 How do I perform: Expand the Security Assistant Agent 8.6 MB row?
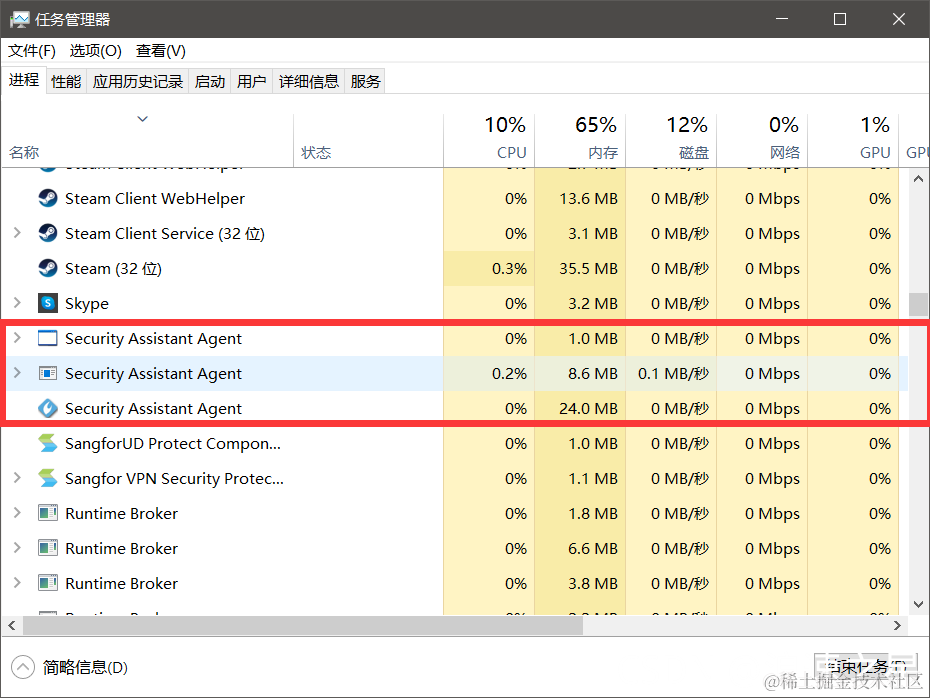pos(17,373)
